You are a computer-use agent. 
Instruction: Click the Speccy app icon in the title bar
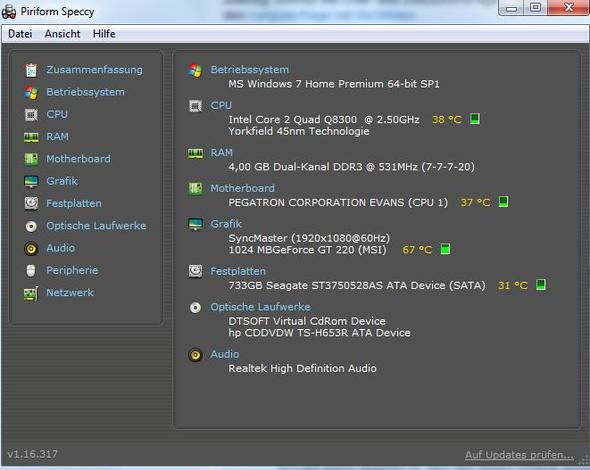pos(9,11)
